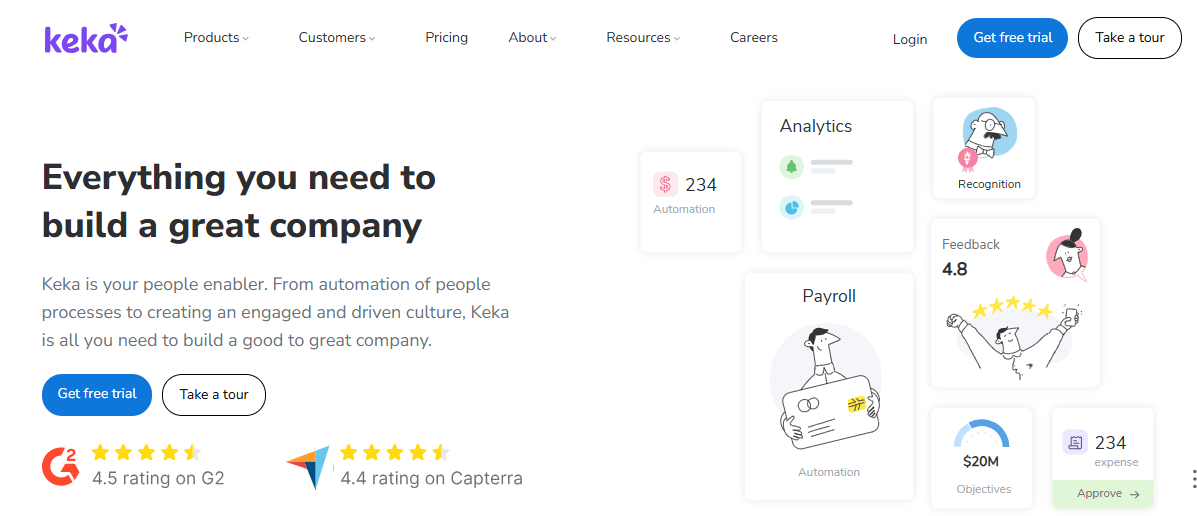
Task: Click the green bell icon in Analytics
Action: click(x=792, y=166)
